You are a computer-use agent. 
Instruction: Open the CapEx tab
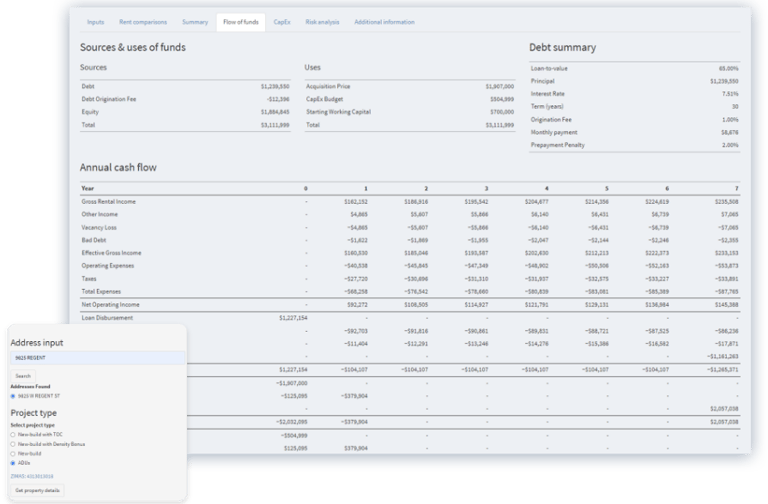coord(282,22)
